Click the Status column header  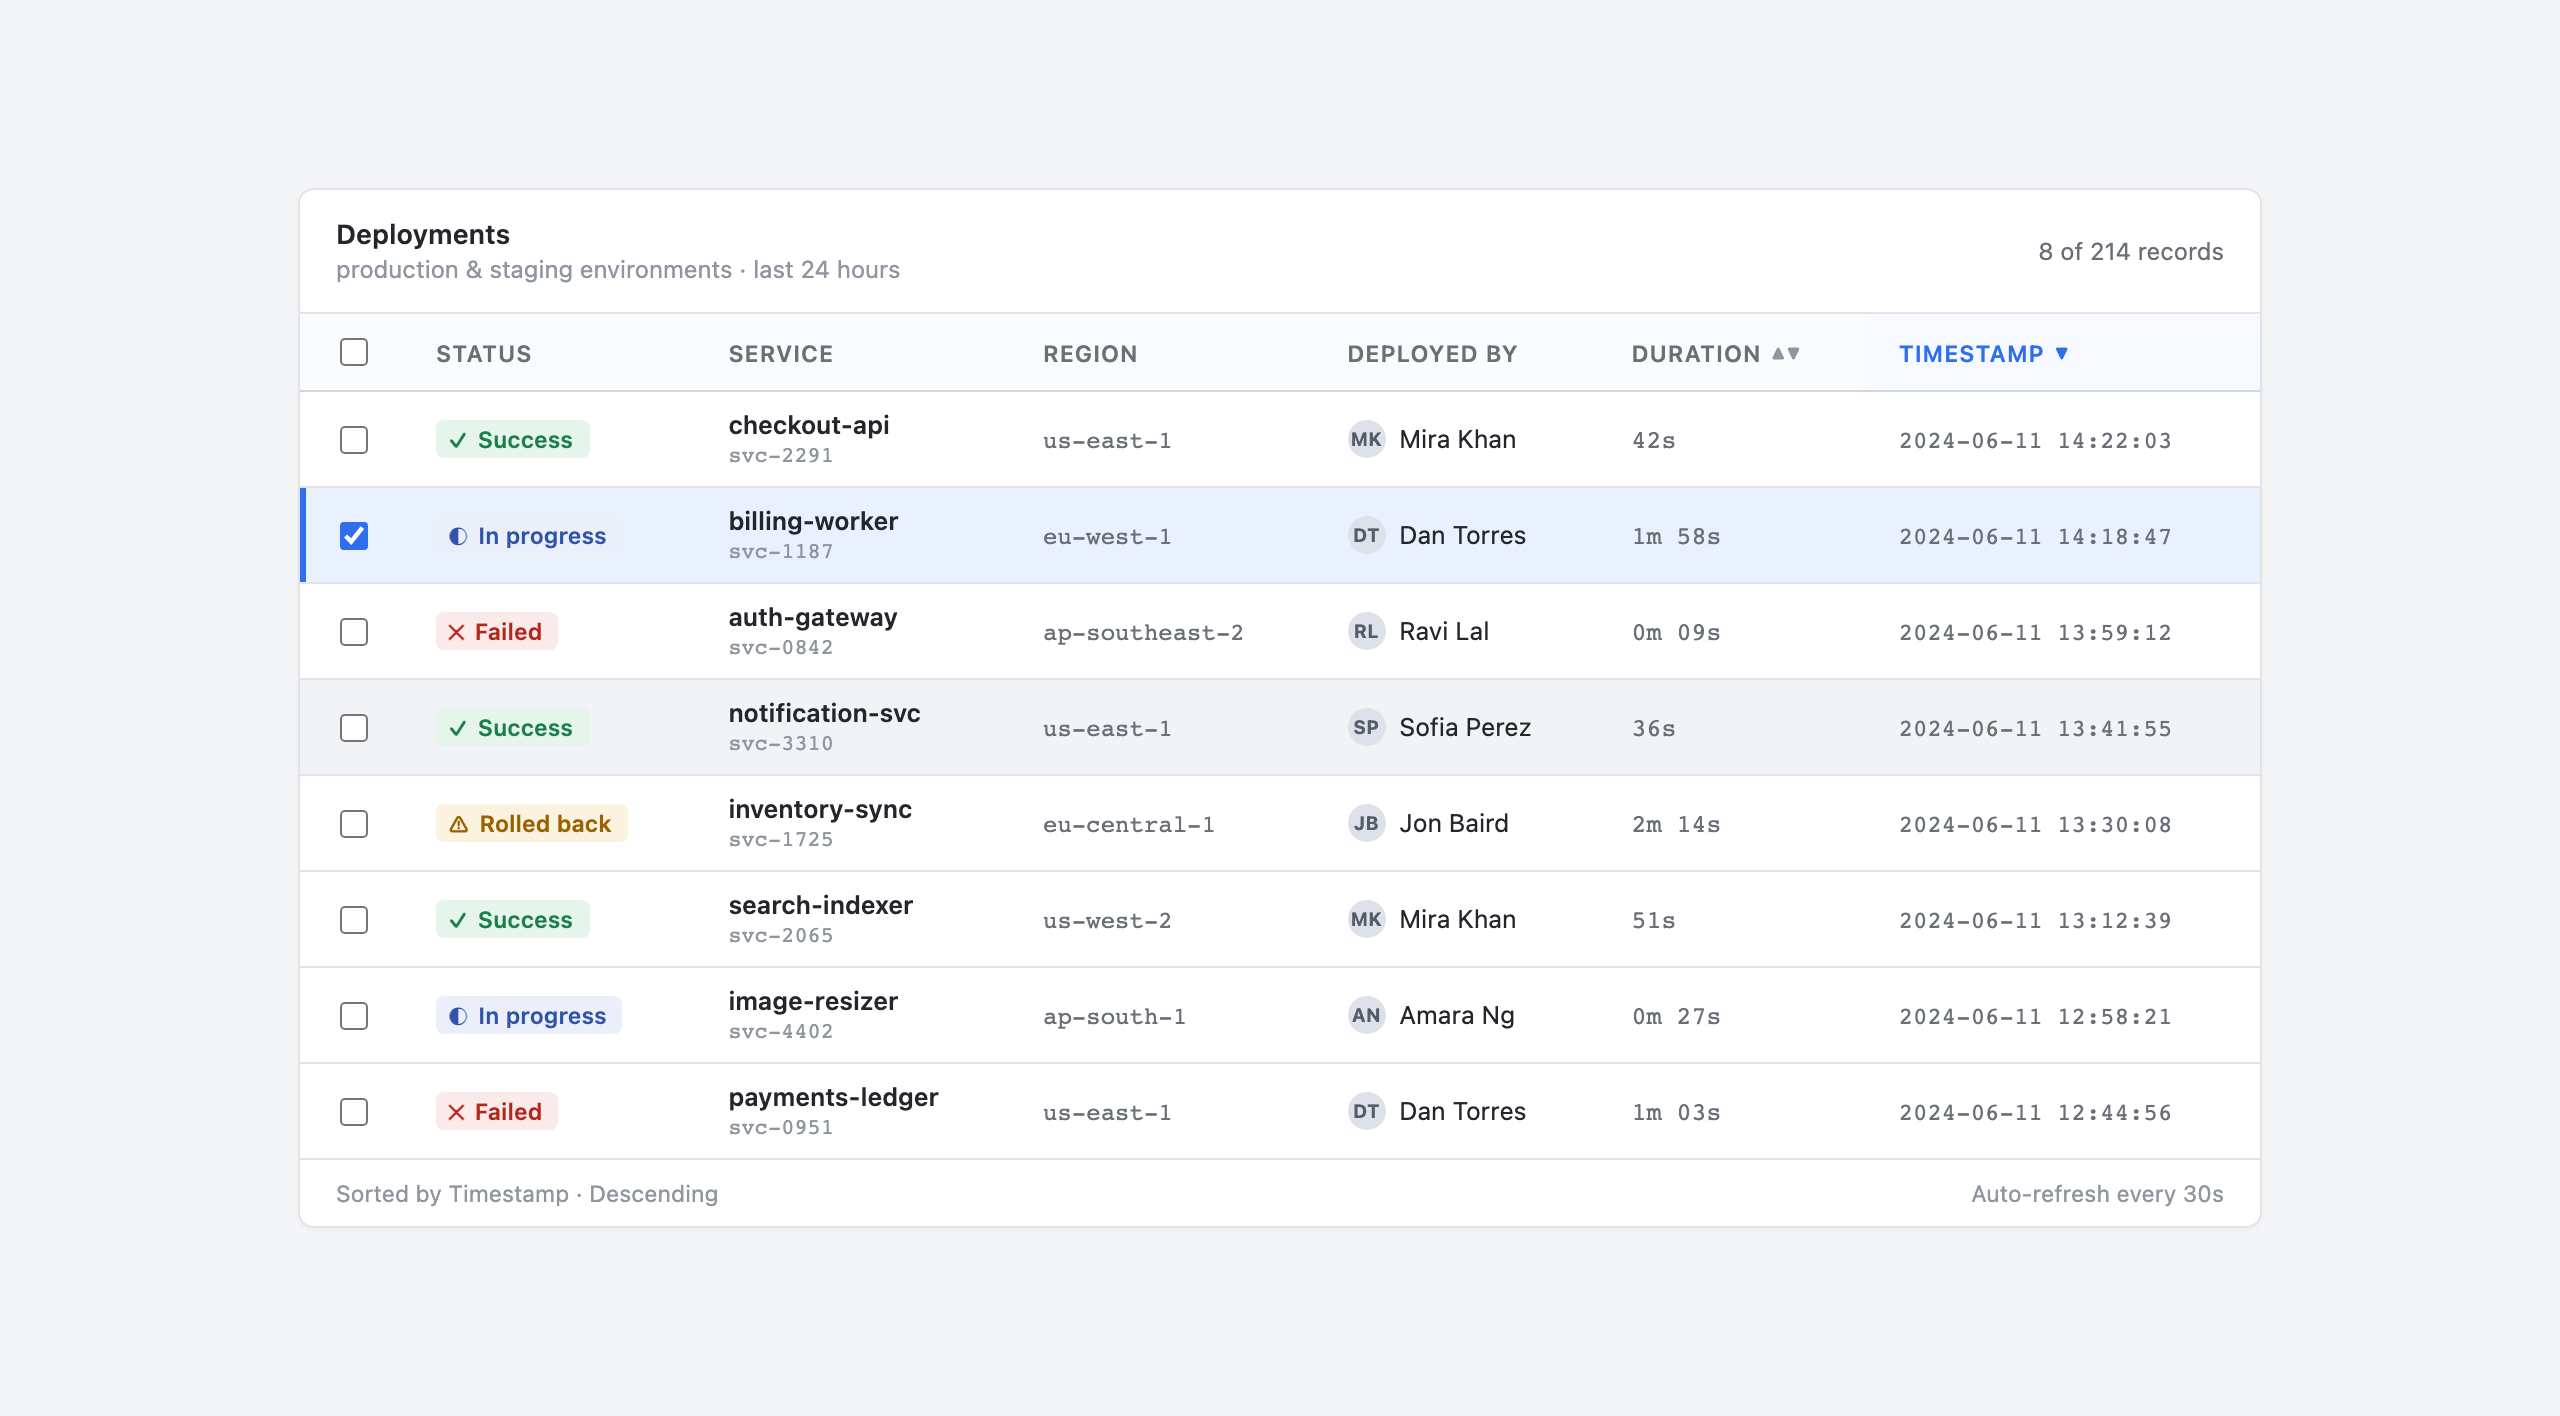pos(484,353)
